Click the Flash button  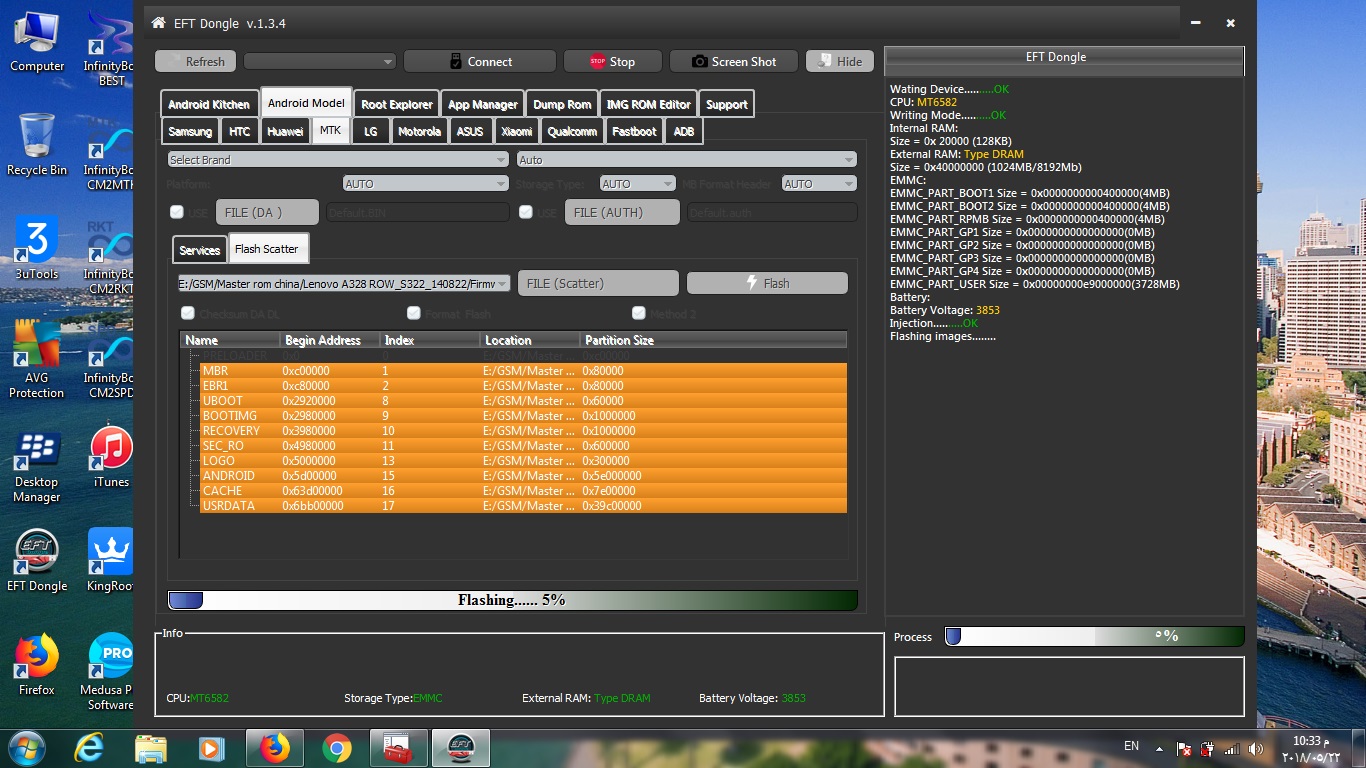tap(767, 283)
